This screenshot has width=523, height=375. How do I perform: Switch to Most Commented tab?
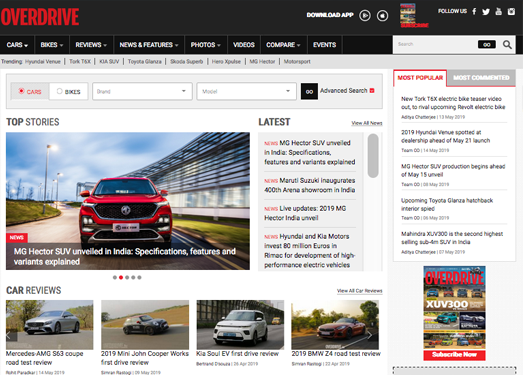click(481, 78)
